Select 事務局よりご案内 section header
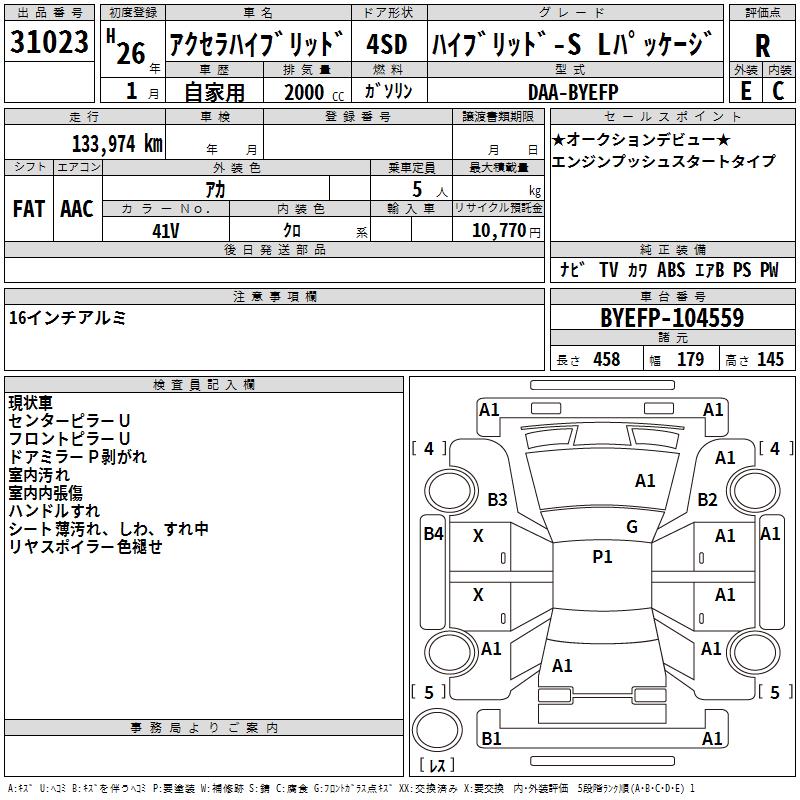The image size is (800, 800). coord(204,728)
